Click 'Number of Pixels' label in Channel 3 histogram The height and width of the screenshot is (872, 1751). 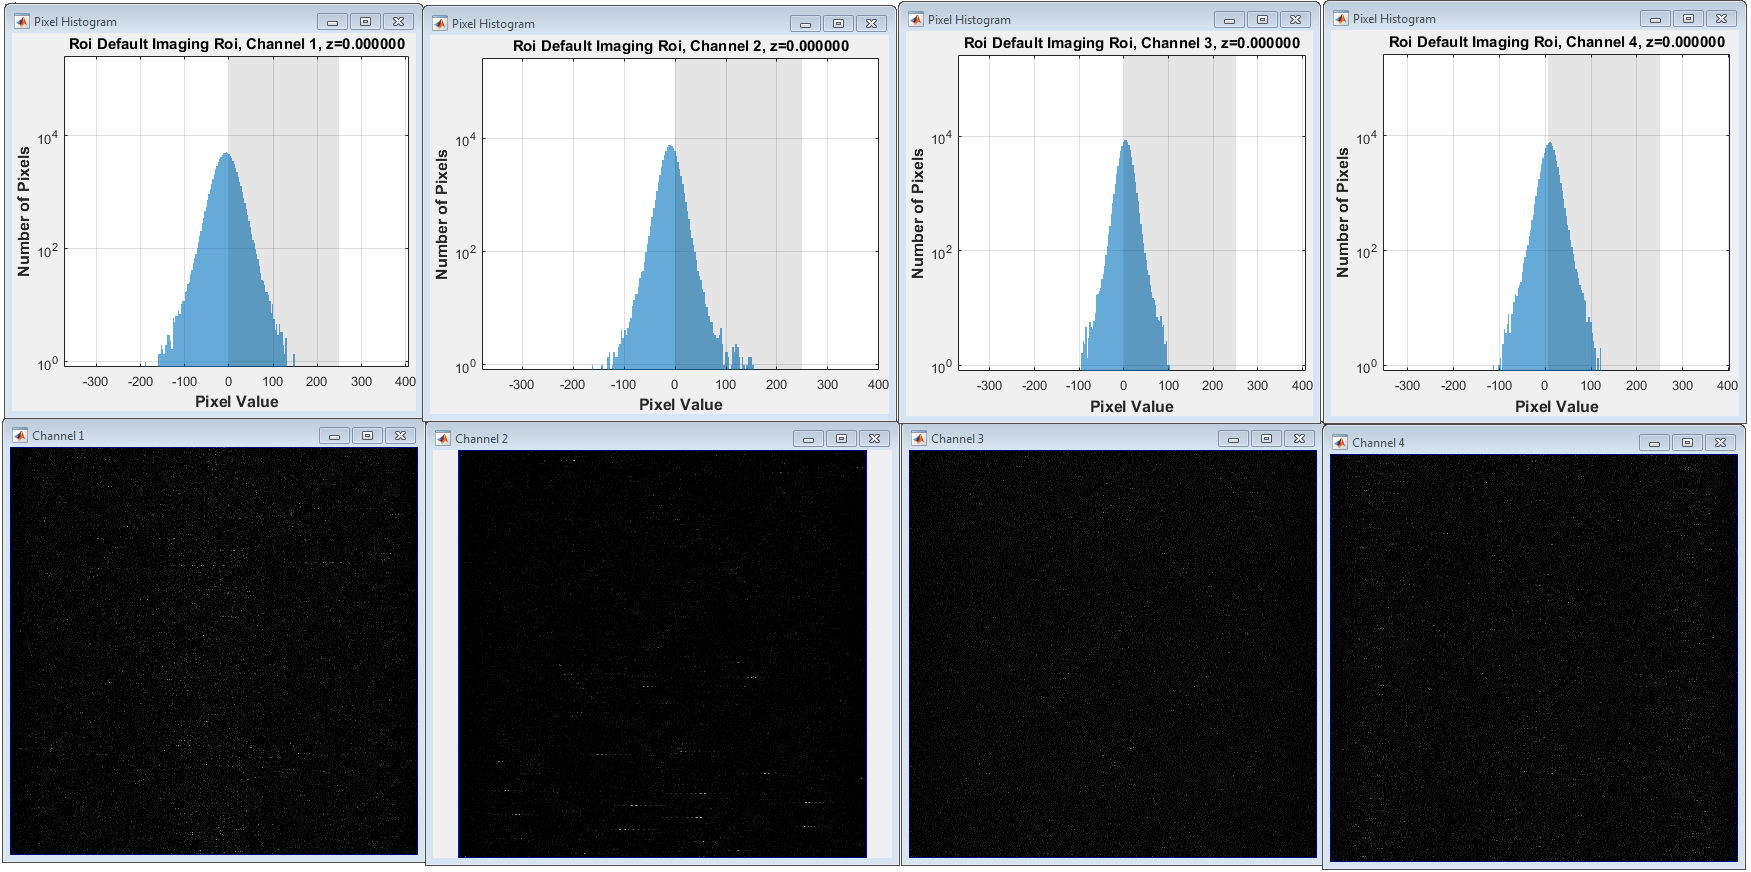coord(918,214)
